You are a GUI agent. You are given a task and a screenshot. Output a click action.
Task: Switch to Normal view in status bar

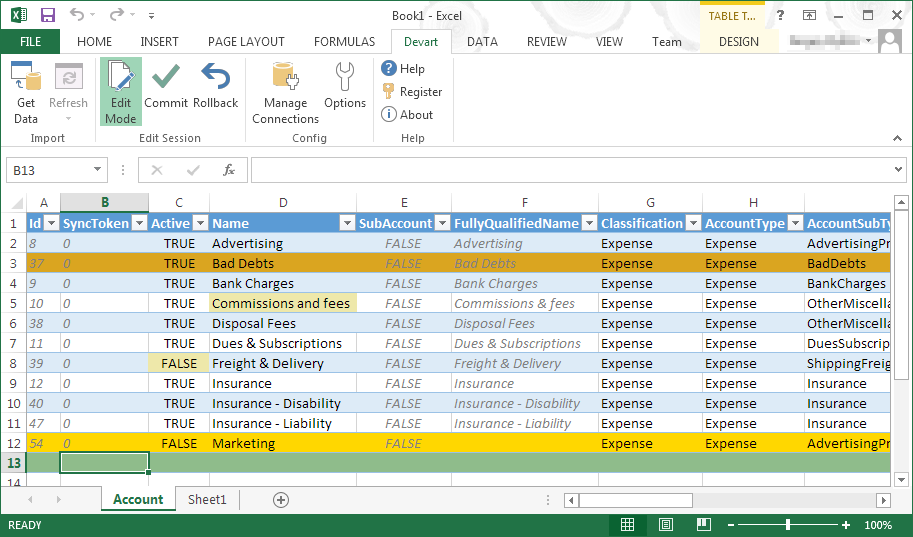[x=627, y=525]
